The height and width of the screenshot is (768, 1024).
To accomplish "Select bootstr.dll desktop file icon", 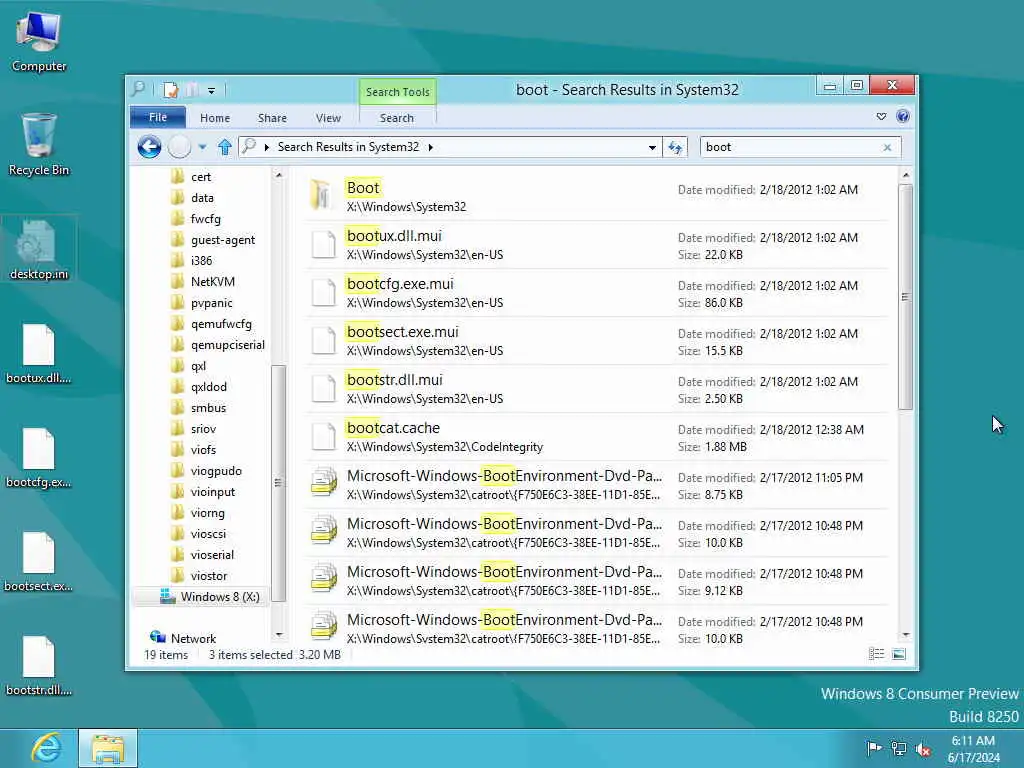I will tap(39, 665).
